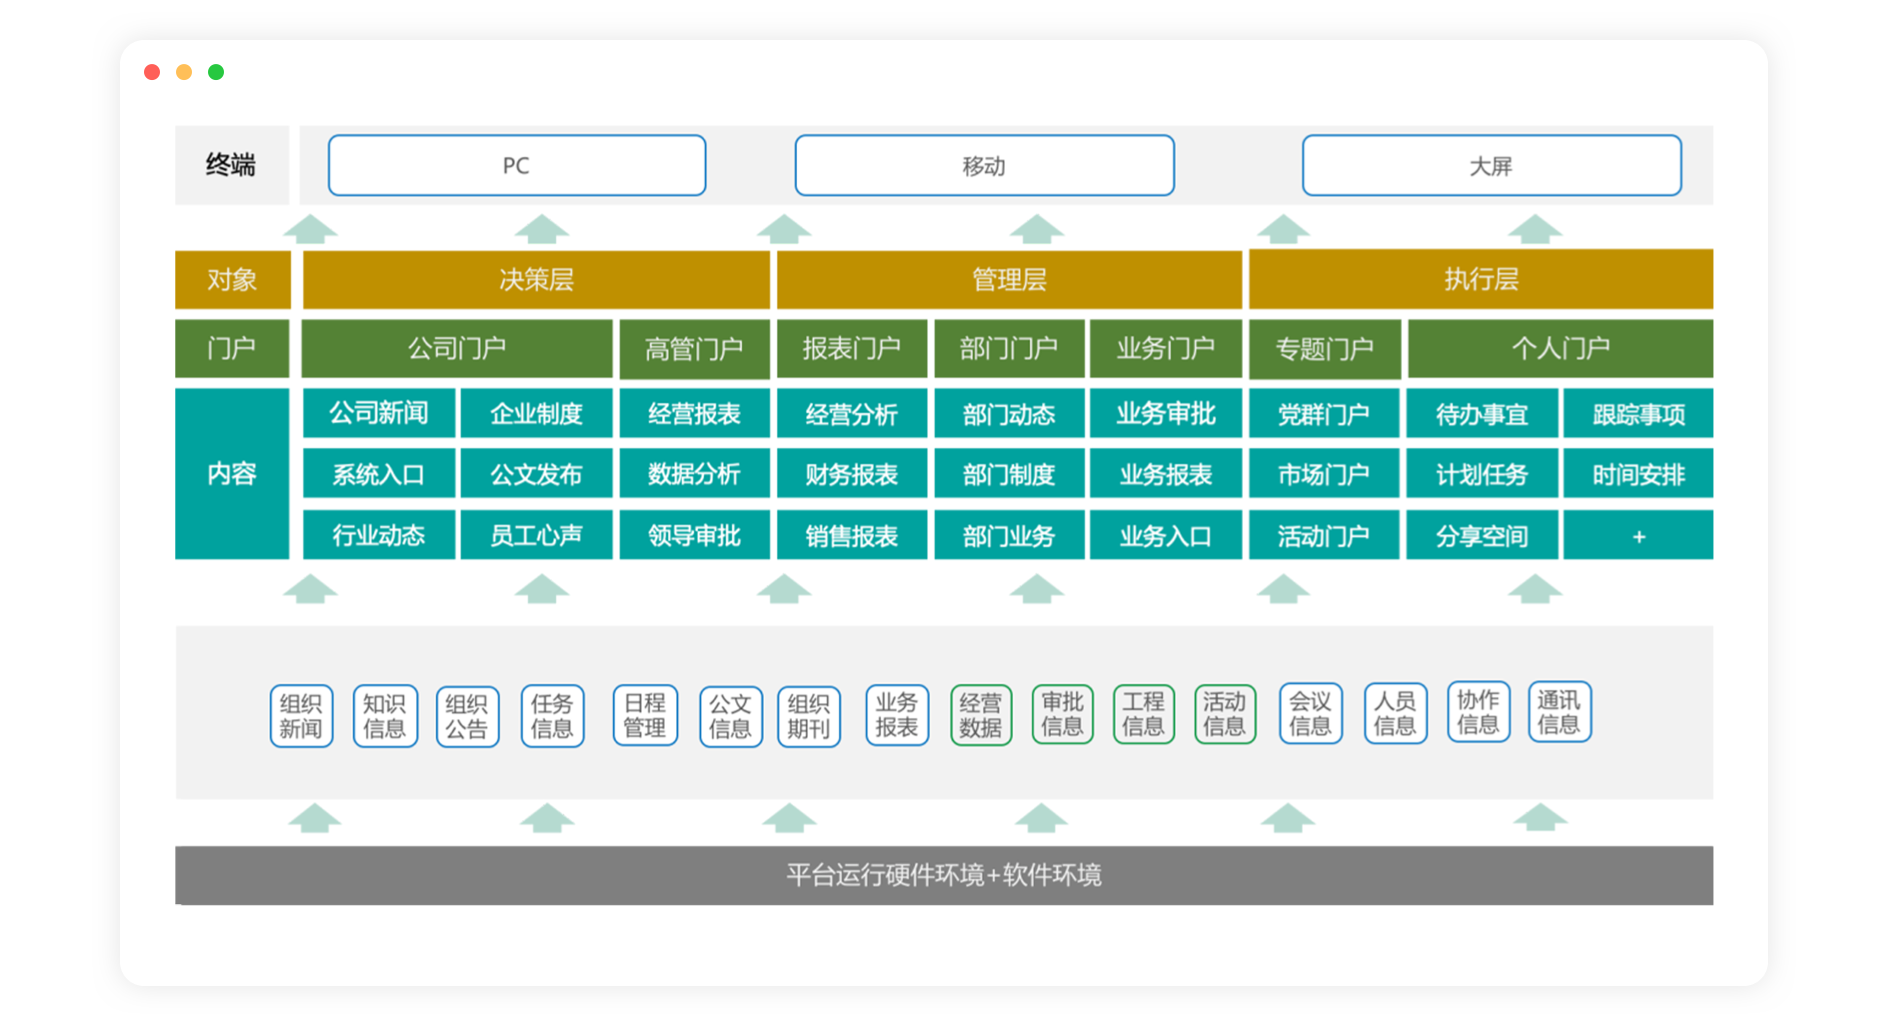Viewport: 1888px width, 1026px height.
Task: Select the 审批信息 green box
Action: (x=1062, y=714)
